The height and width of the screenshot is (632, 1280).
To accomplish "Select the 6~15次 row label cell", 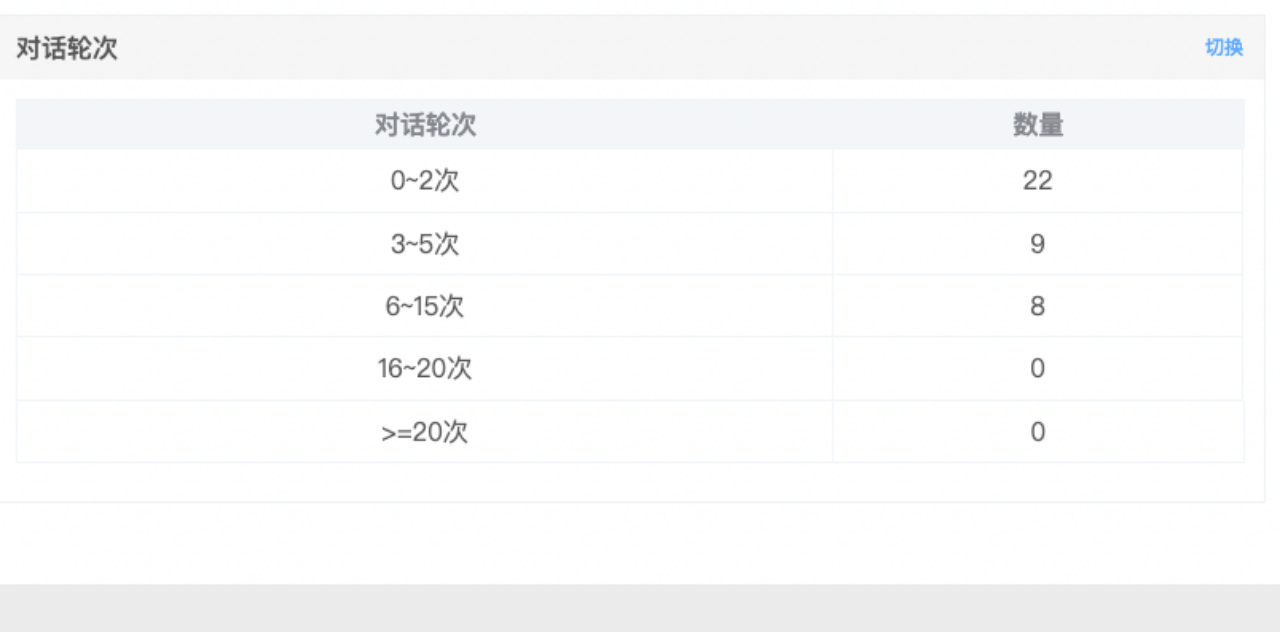I will point(425,306).
